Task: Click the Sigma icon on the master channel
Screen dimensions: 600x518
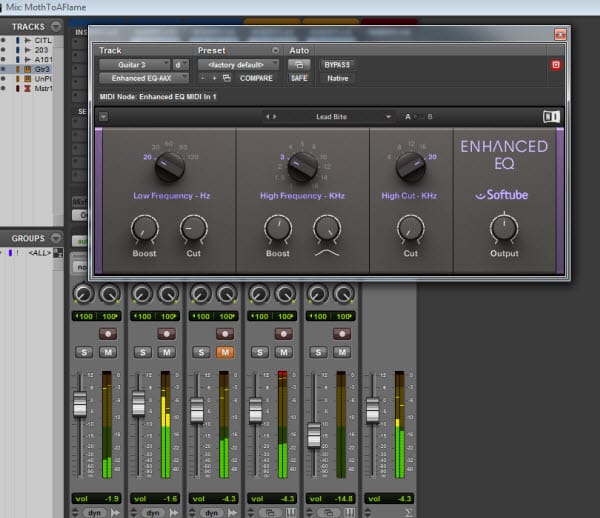Action: click(408, 512)
